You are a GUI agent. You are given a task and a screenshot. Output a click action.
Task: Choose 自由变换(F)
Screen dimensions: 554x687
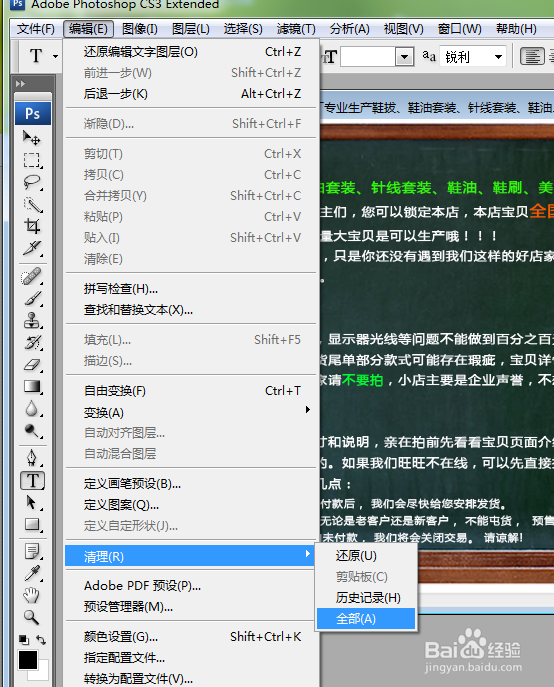[191, 390]
